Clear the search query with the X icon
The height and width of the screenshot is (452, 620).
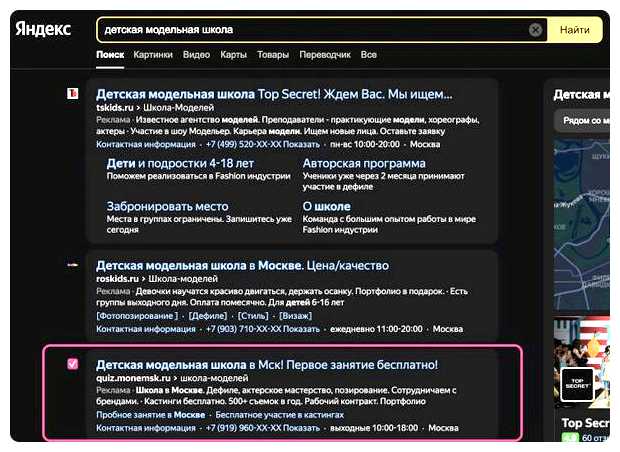[x=535, y=30]
